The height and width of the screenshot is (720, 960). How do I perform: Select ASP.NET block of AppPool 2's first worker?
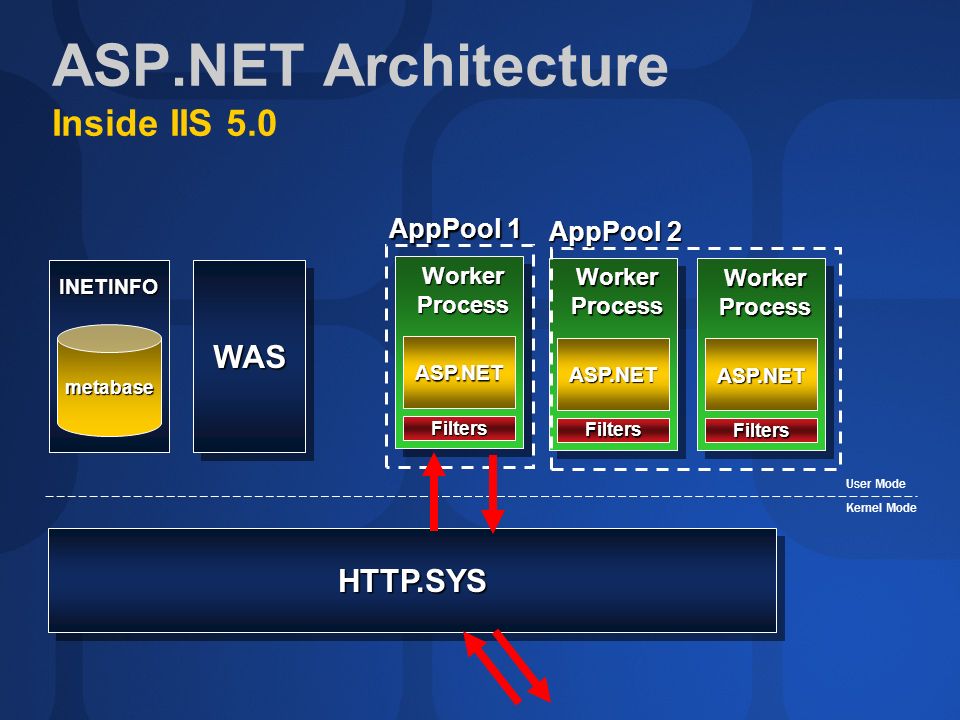tap(613, 374)
